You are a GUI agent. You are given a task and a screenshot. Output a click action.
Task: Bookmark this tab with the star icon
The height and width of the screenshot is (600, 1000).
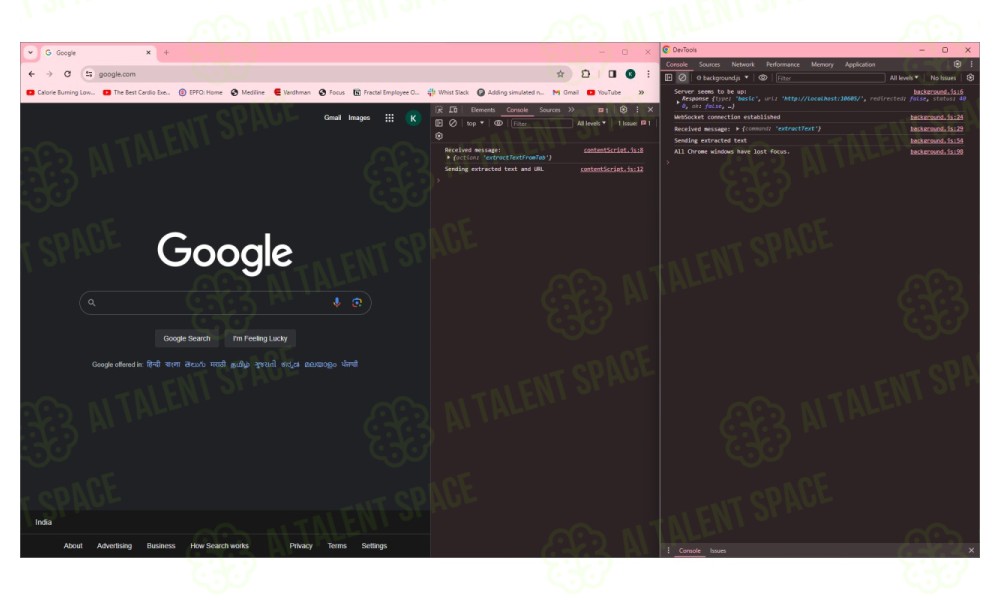(560, 74)
